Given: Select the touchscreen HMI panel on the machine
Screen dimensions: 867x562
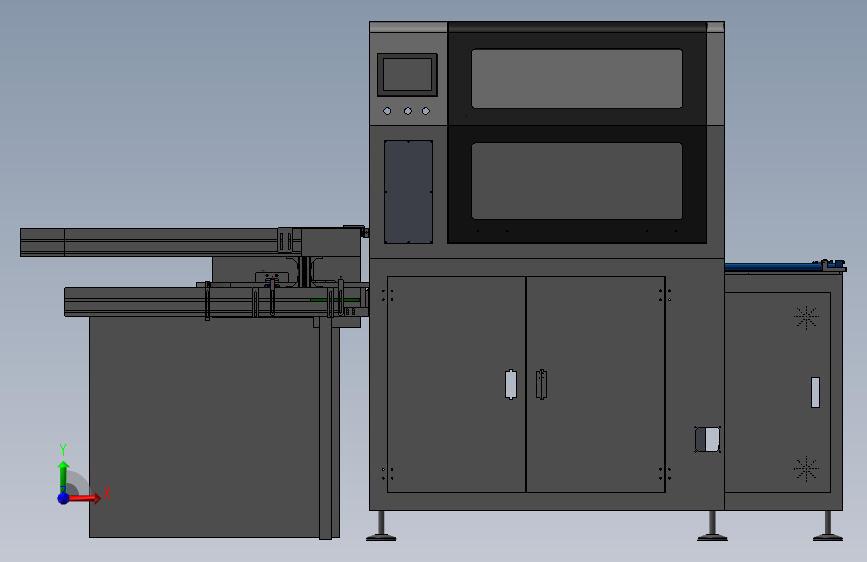Looking at the screenshot, I should tap(408, 75).
